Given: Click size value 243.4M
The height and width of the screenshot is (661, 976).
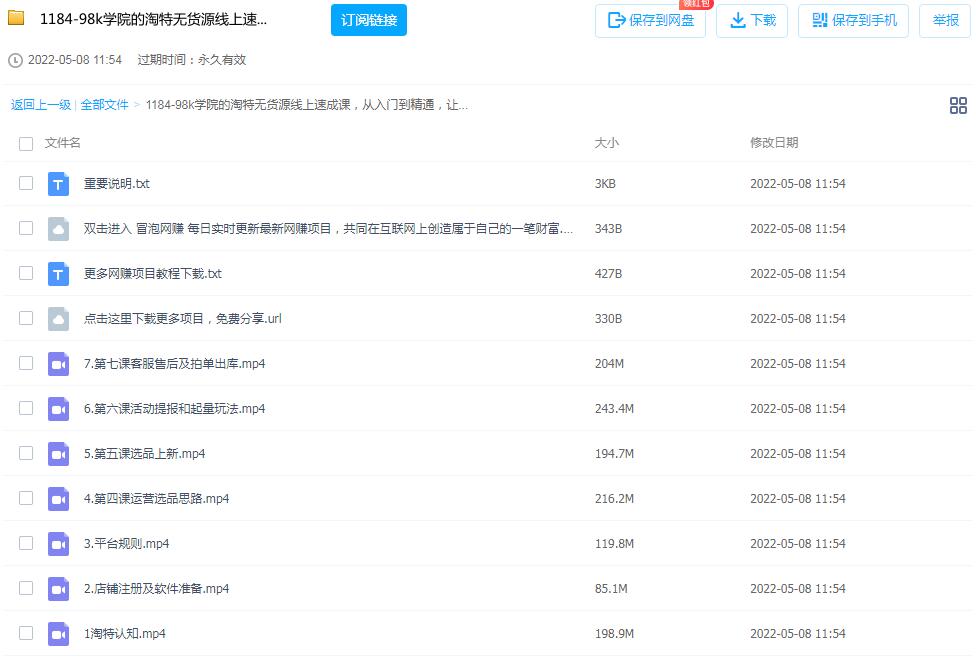Looking at the screenshot, I should (614, 408).
